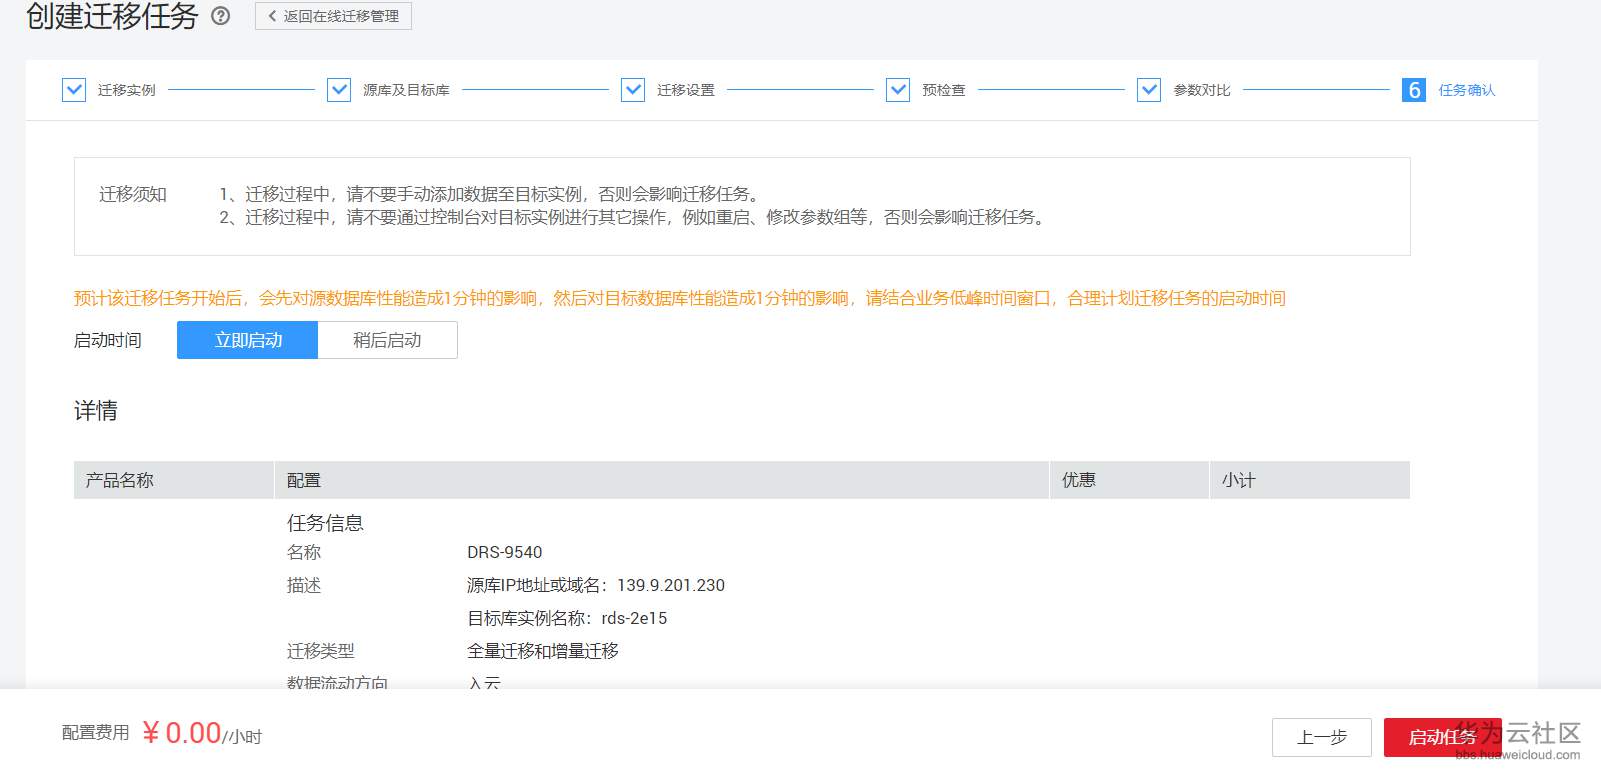Click the step 6 number icon

1414,90
